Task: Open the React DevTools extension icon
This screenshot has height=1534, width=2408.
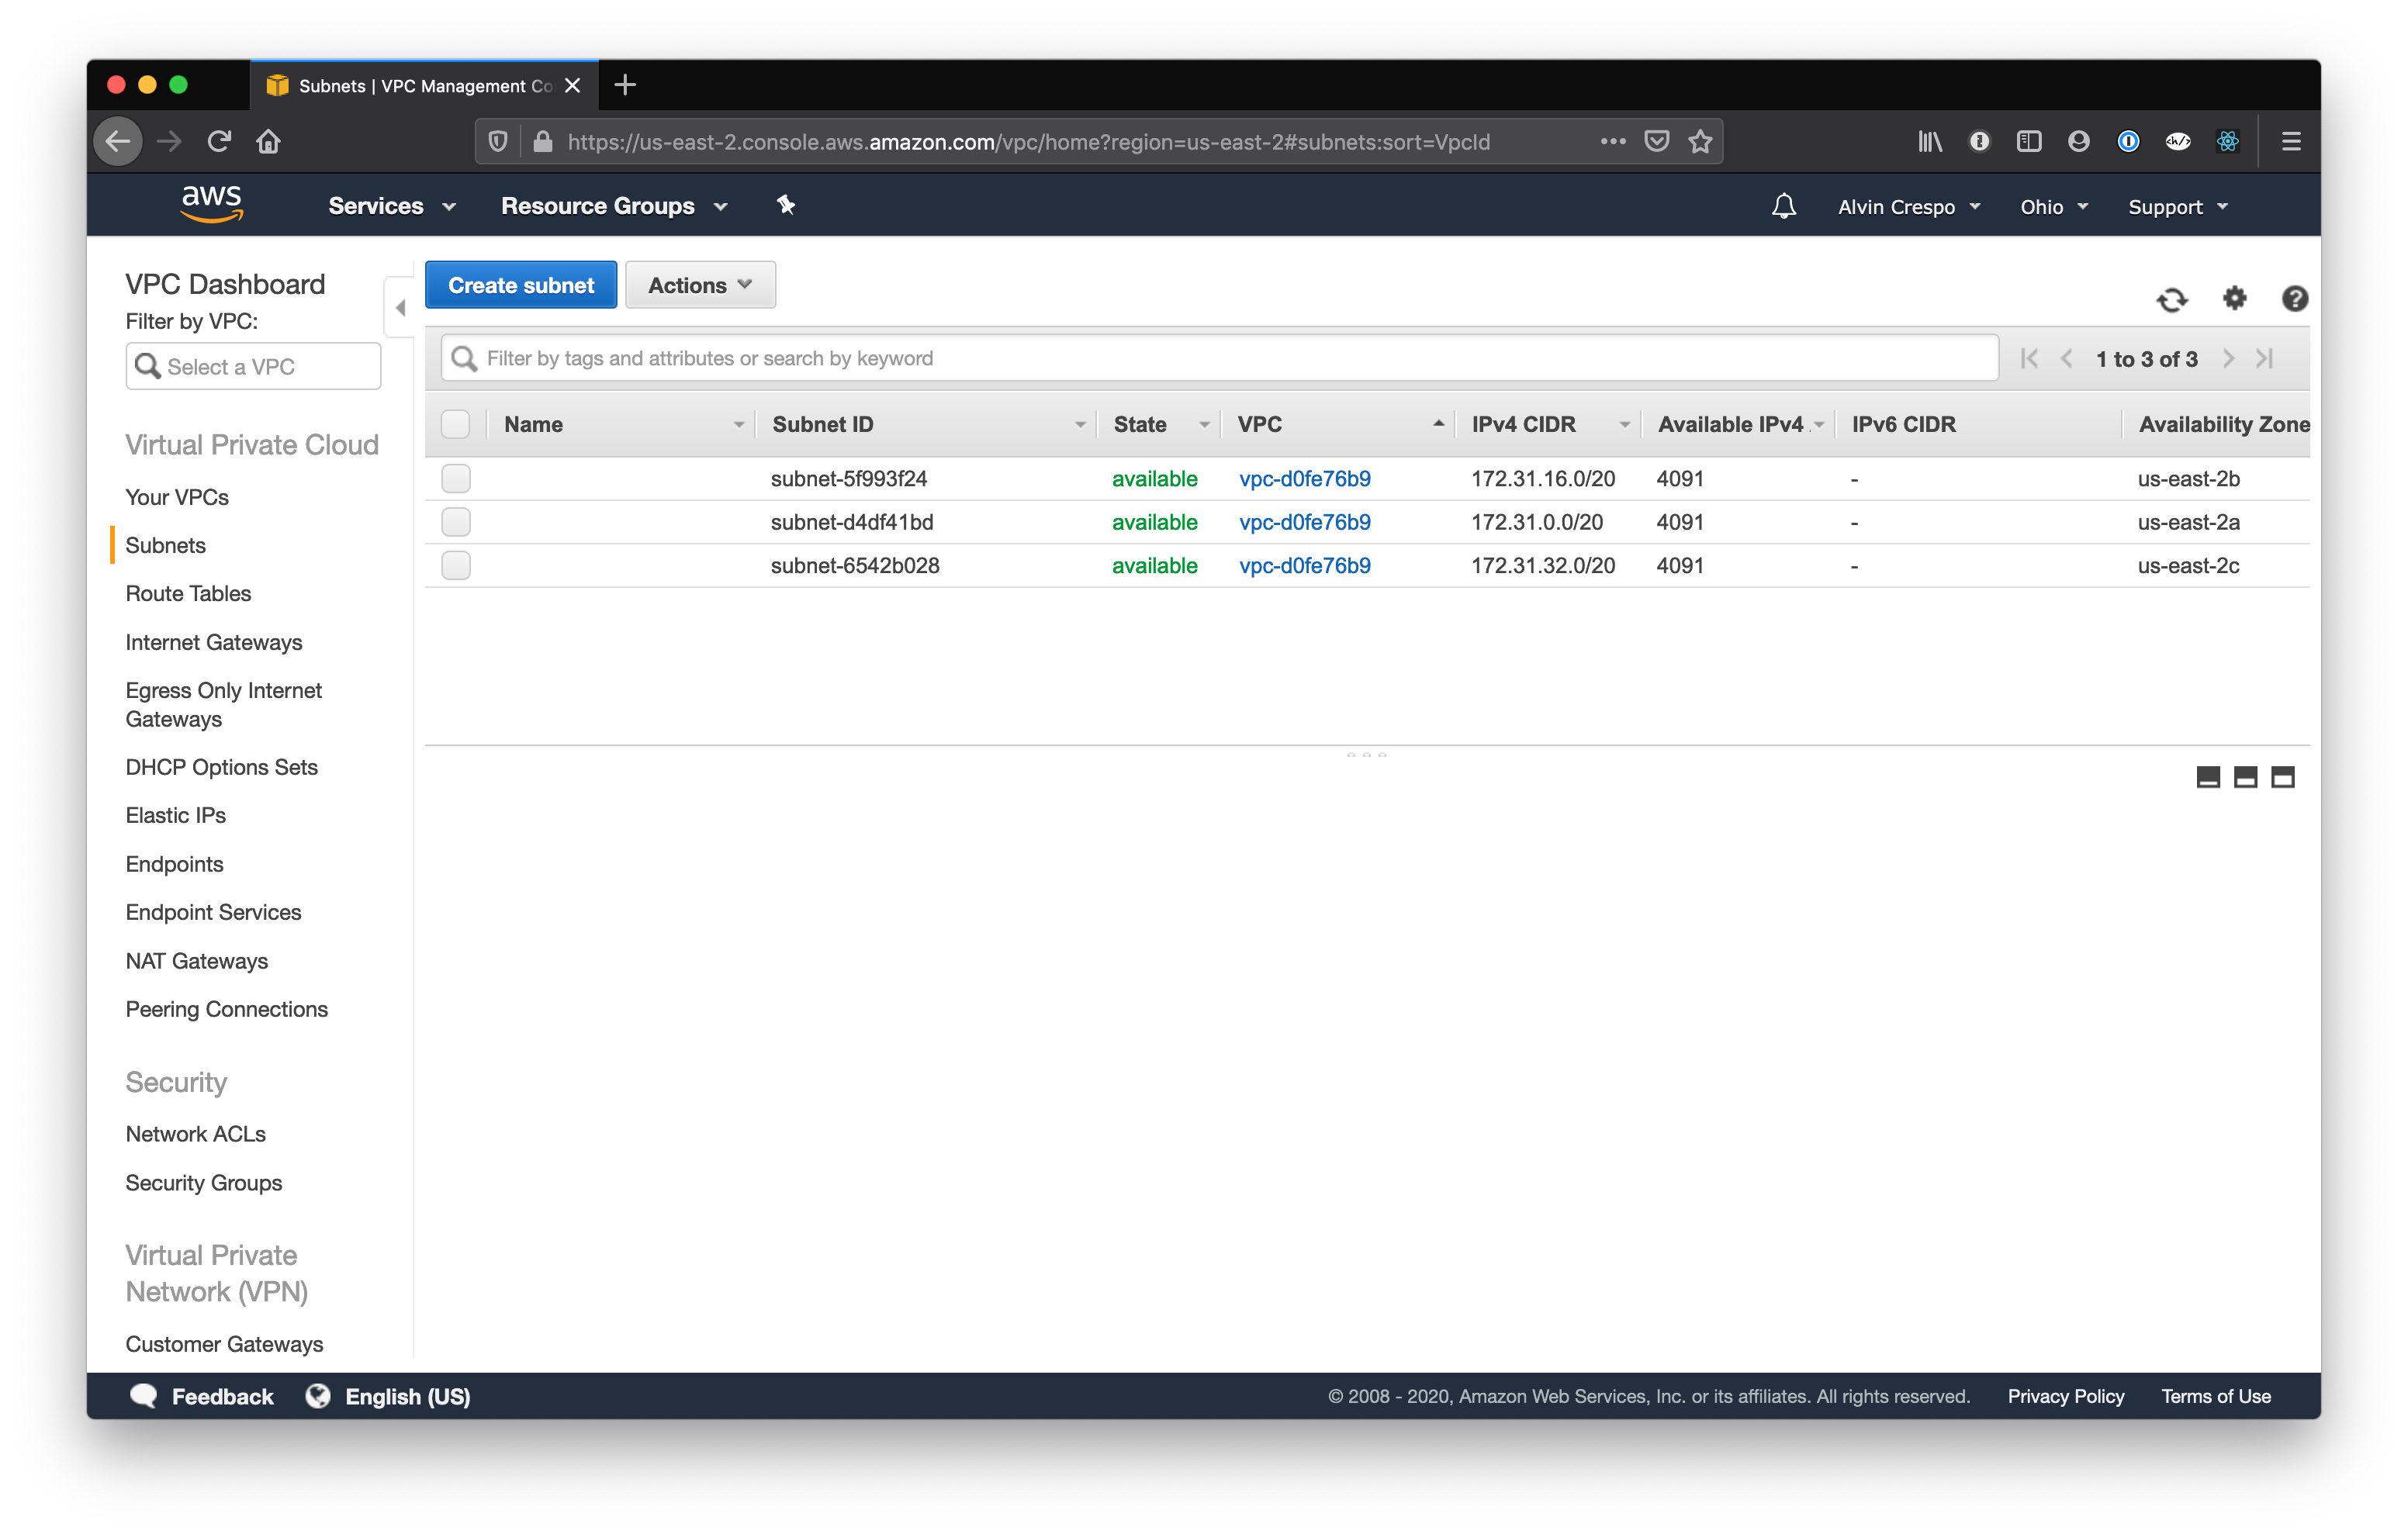Action: tap(2228, 141)
